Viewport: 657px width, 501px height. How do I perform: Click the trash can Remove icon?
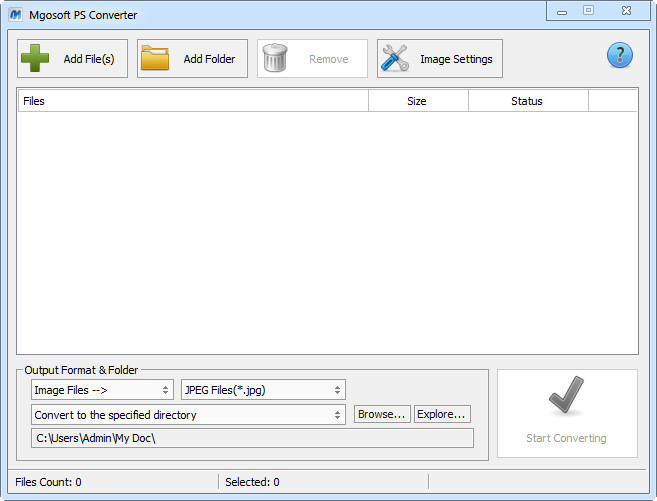[x=275, y=58]
